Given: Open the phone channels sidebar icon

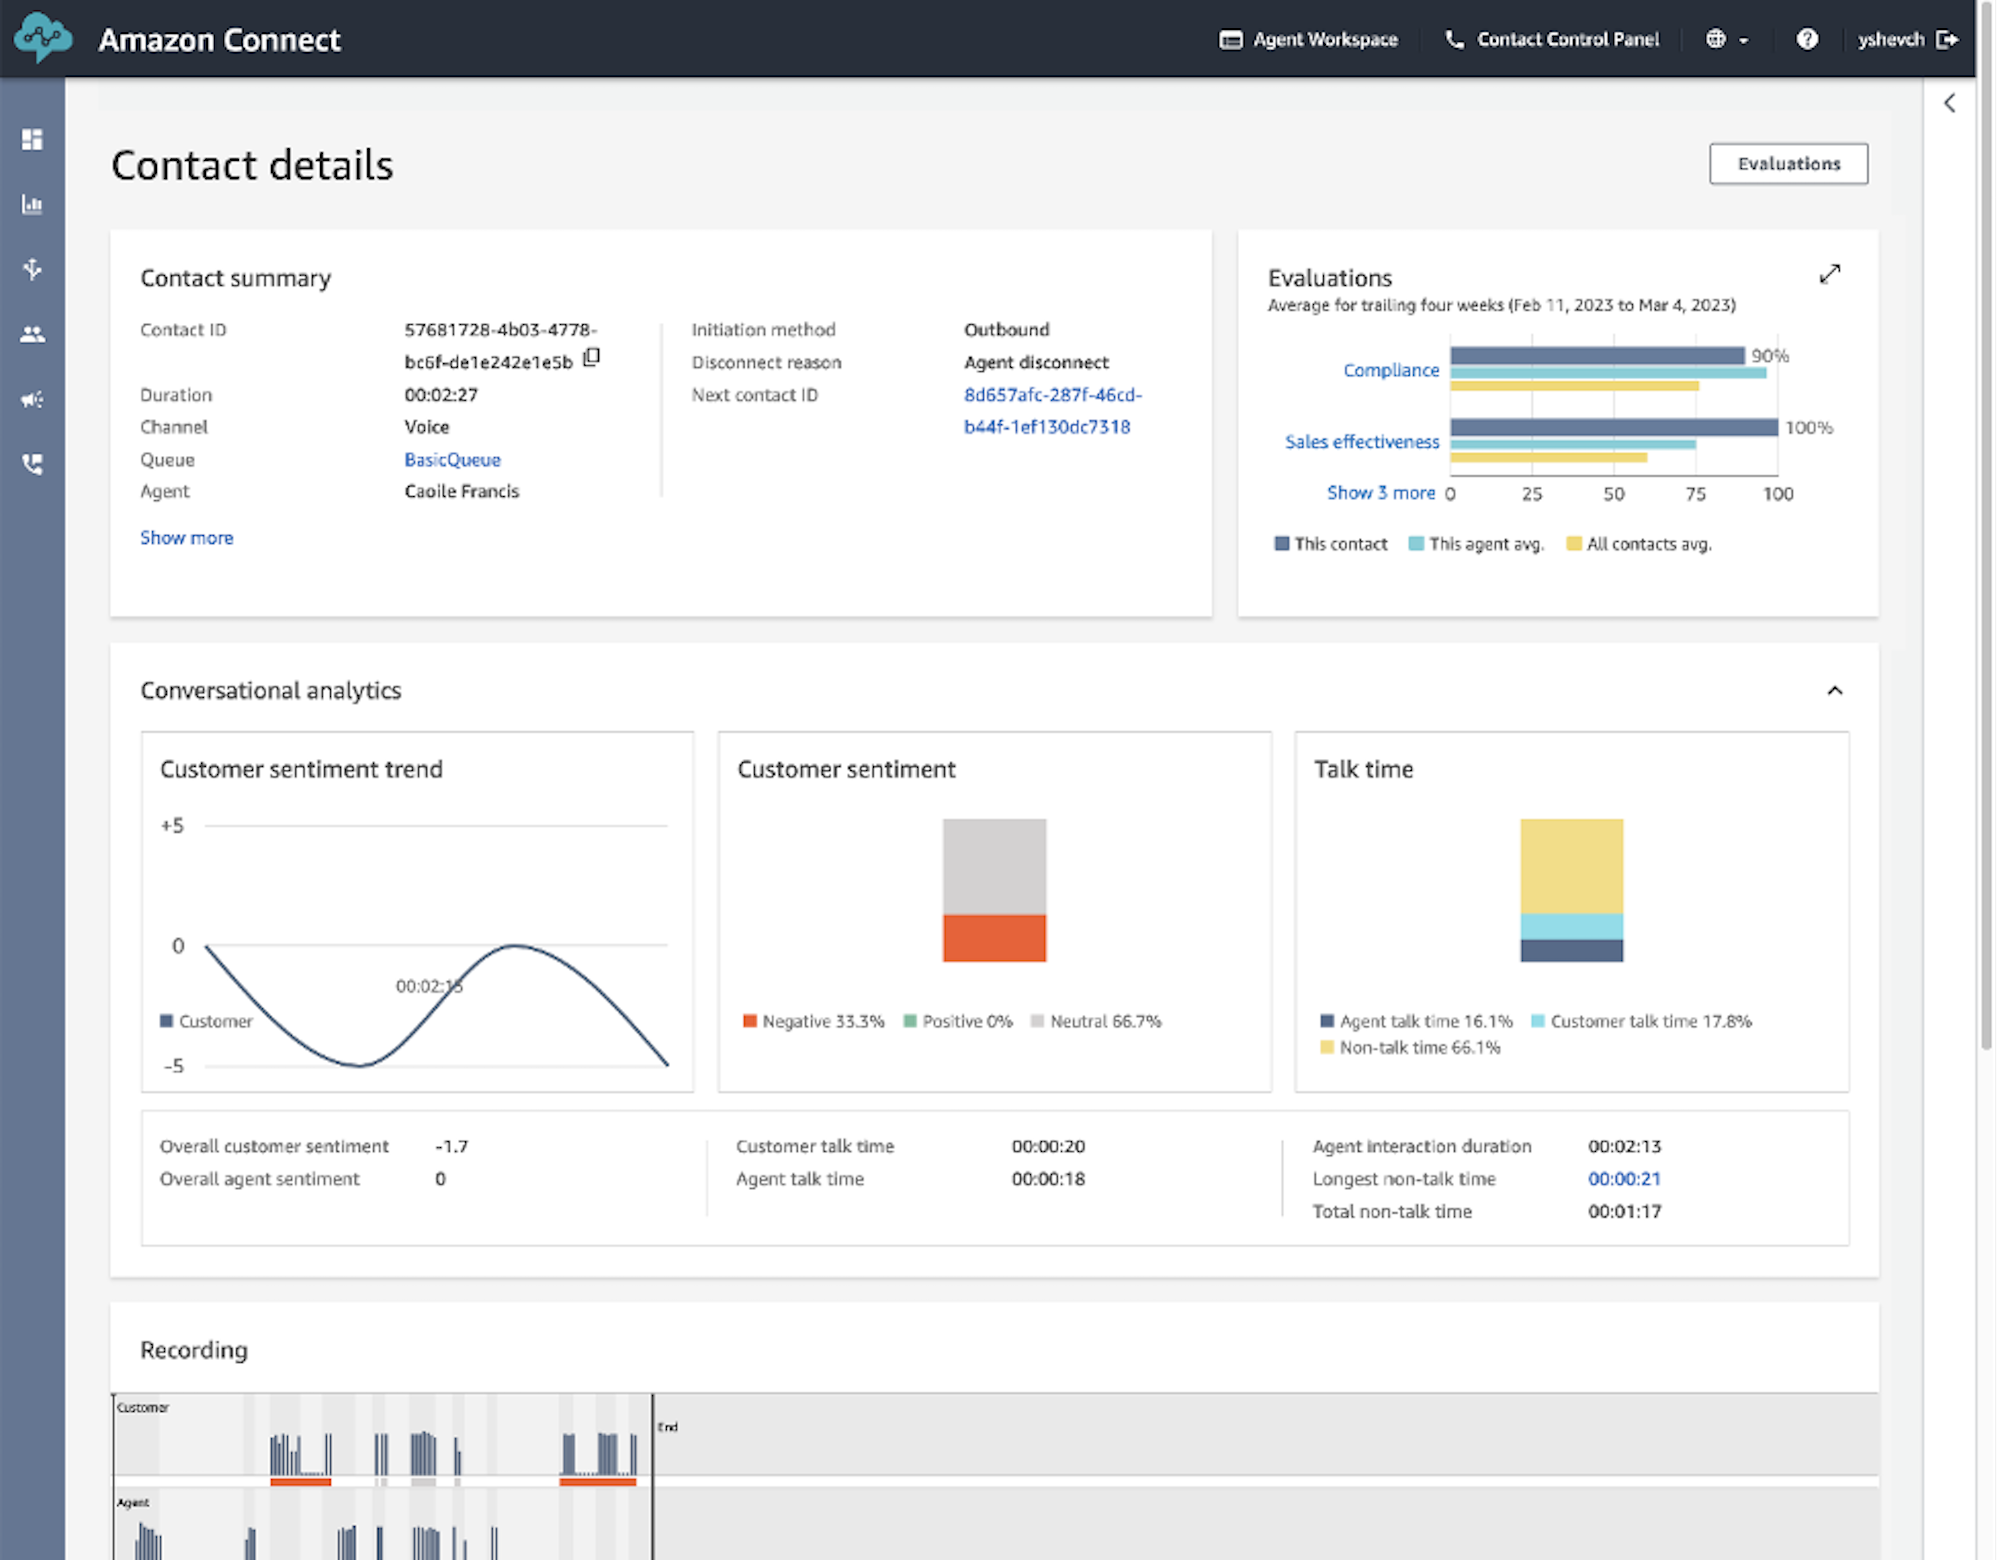Looking at the screenshot, I should coord(32,464).
